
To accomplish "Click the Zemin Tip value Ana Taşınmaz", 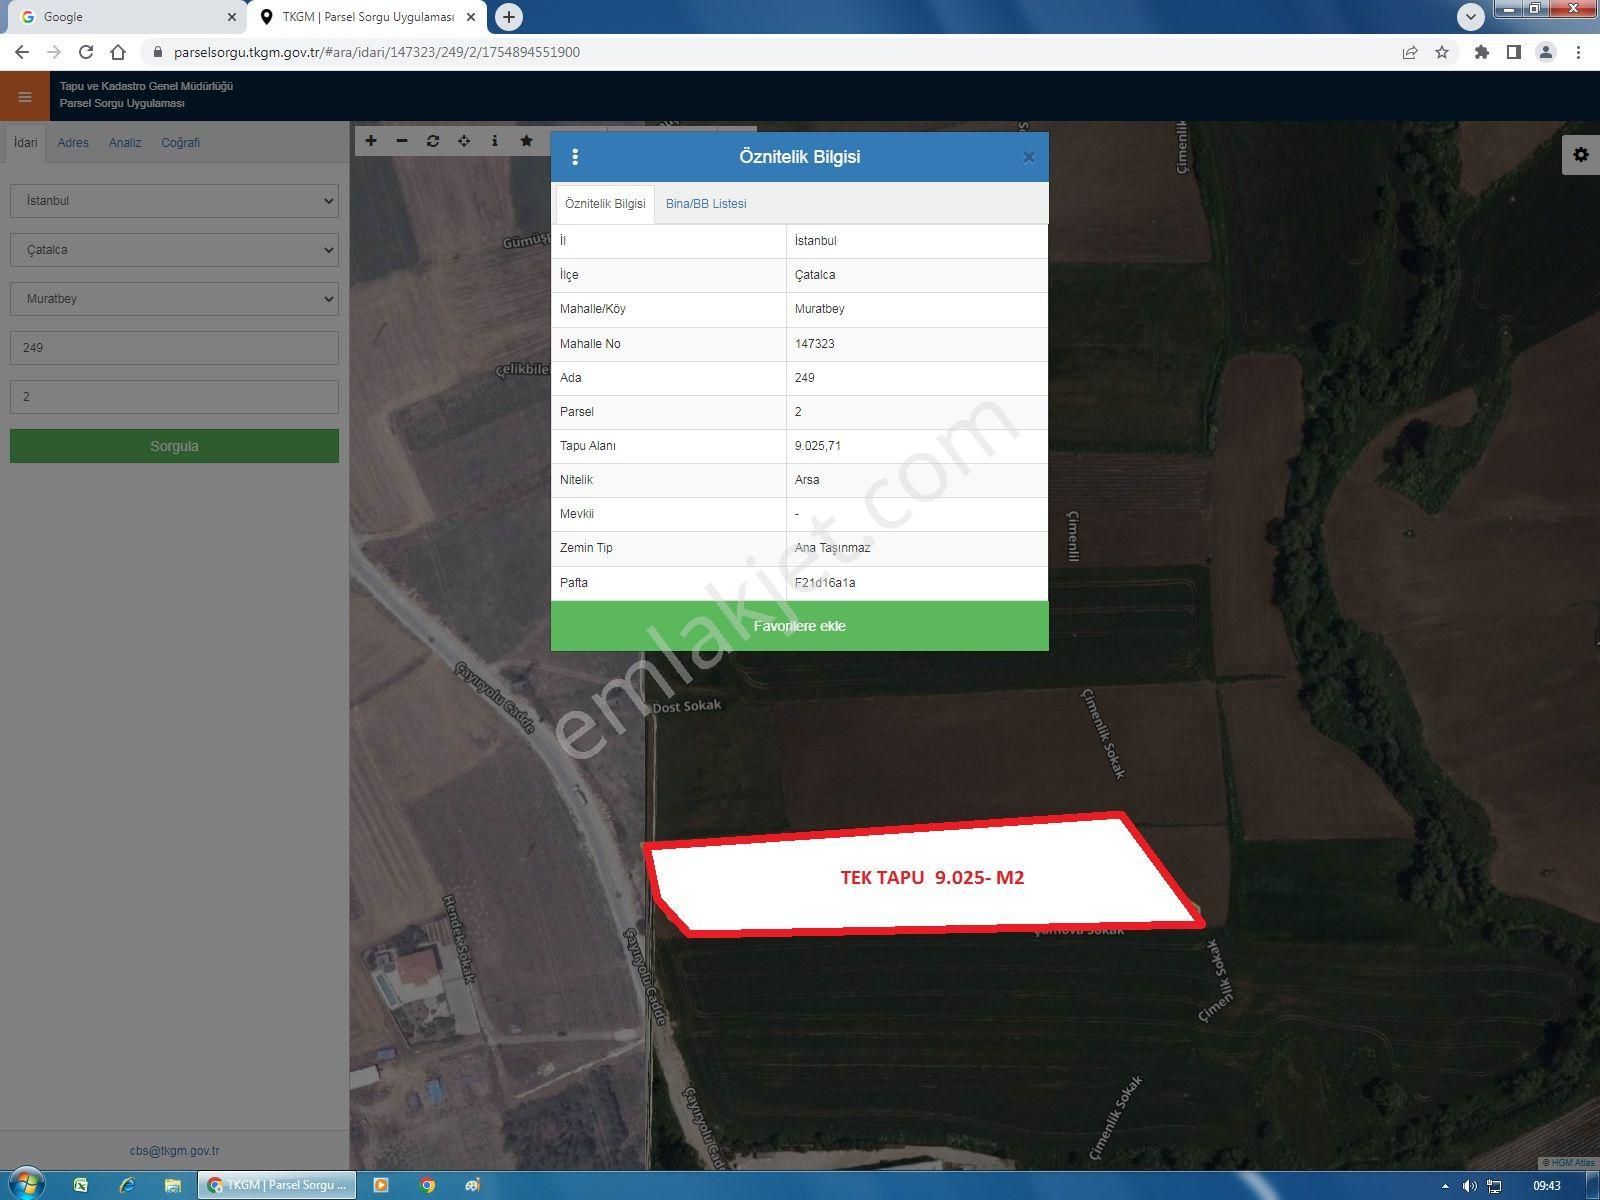I will (x=833, y=548).
